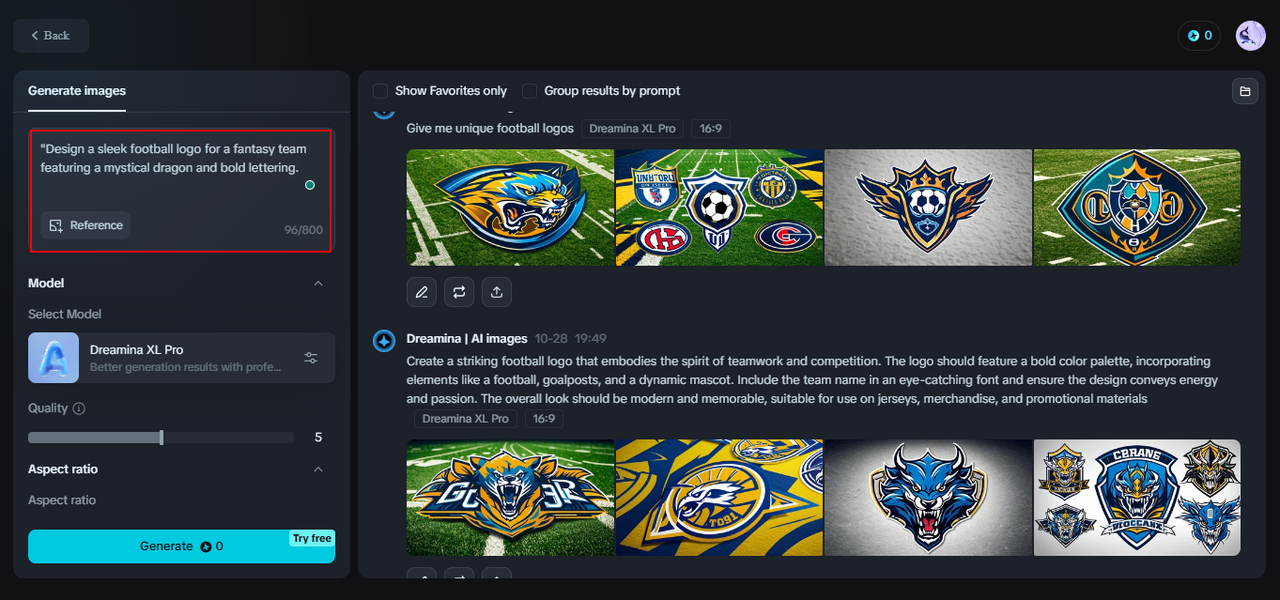Select the Generate images tab

(x=77, y=91)
